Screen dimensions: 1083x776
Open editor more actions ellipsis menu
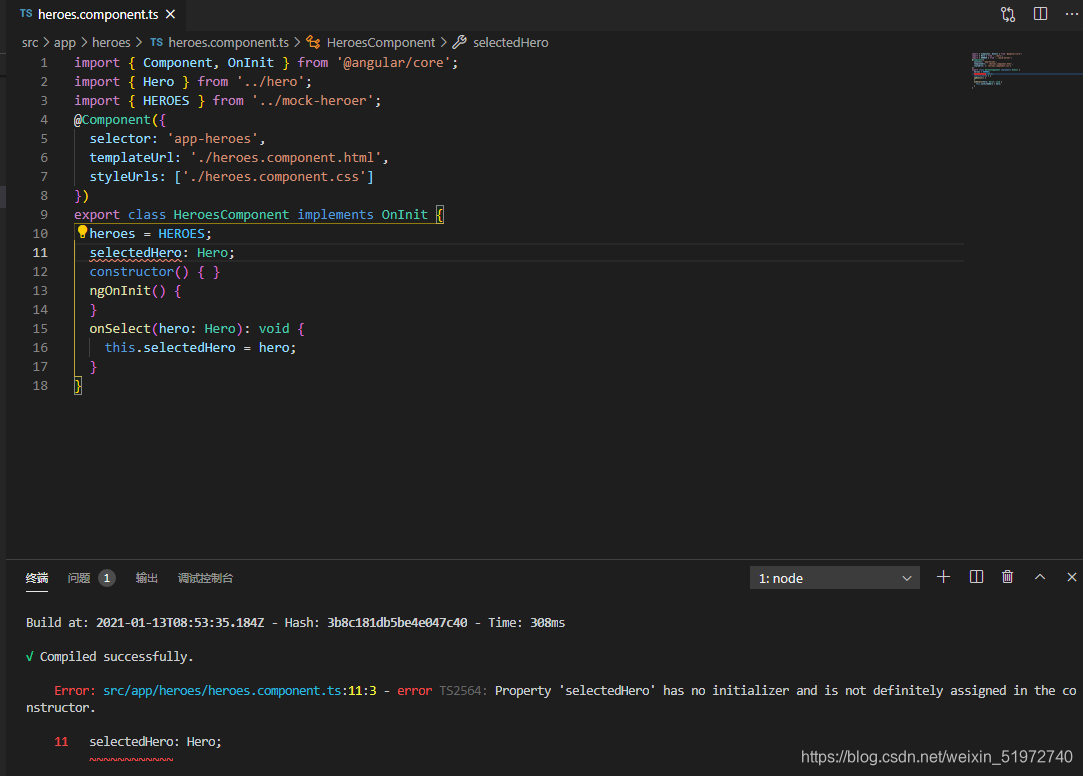pyautogui.click(x=1071, y=14)
